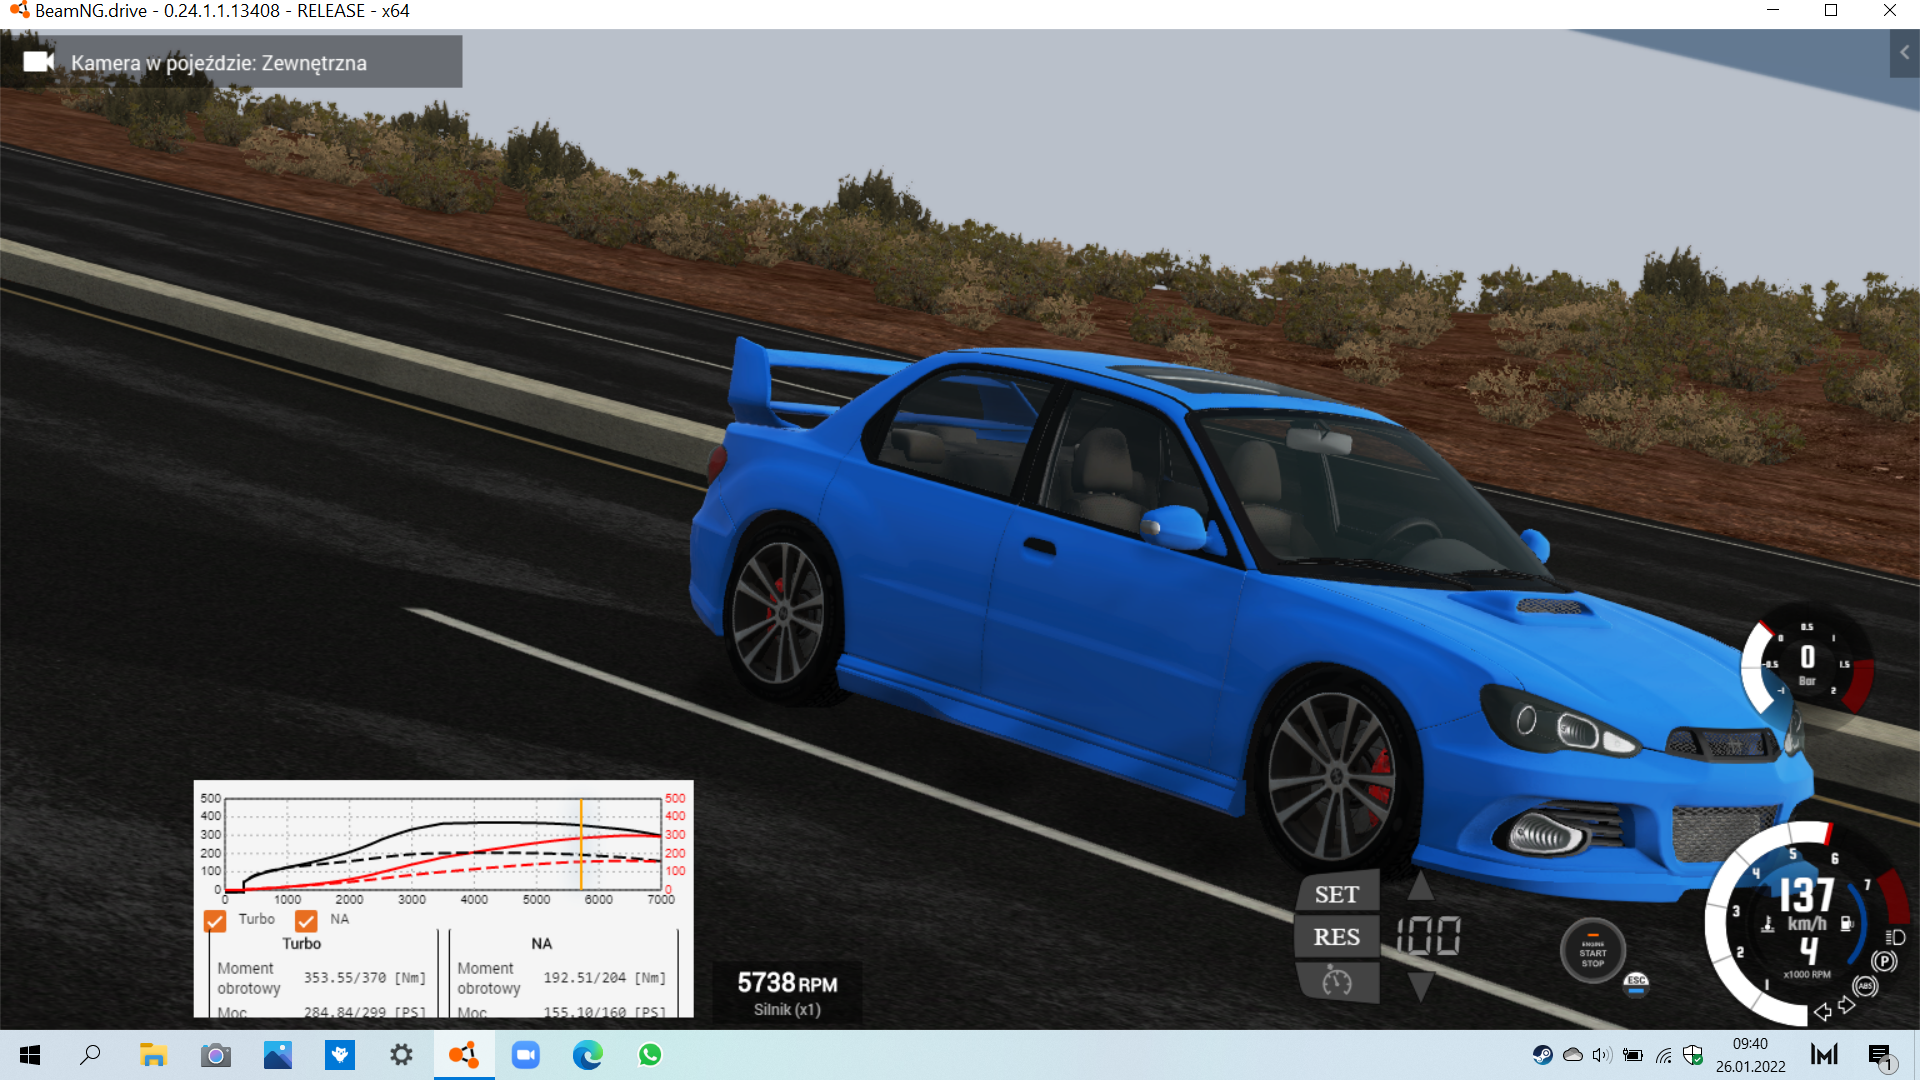Open the Windows Start menu
1920x1080 pixels.
(30, 1055)
